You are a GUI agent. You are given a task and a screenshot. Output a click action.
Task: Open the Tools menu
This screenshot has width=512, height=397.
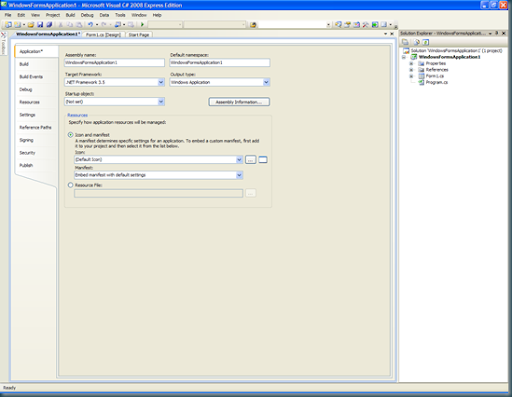tap(120, 15)
